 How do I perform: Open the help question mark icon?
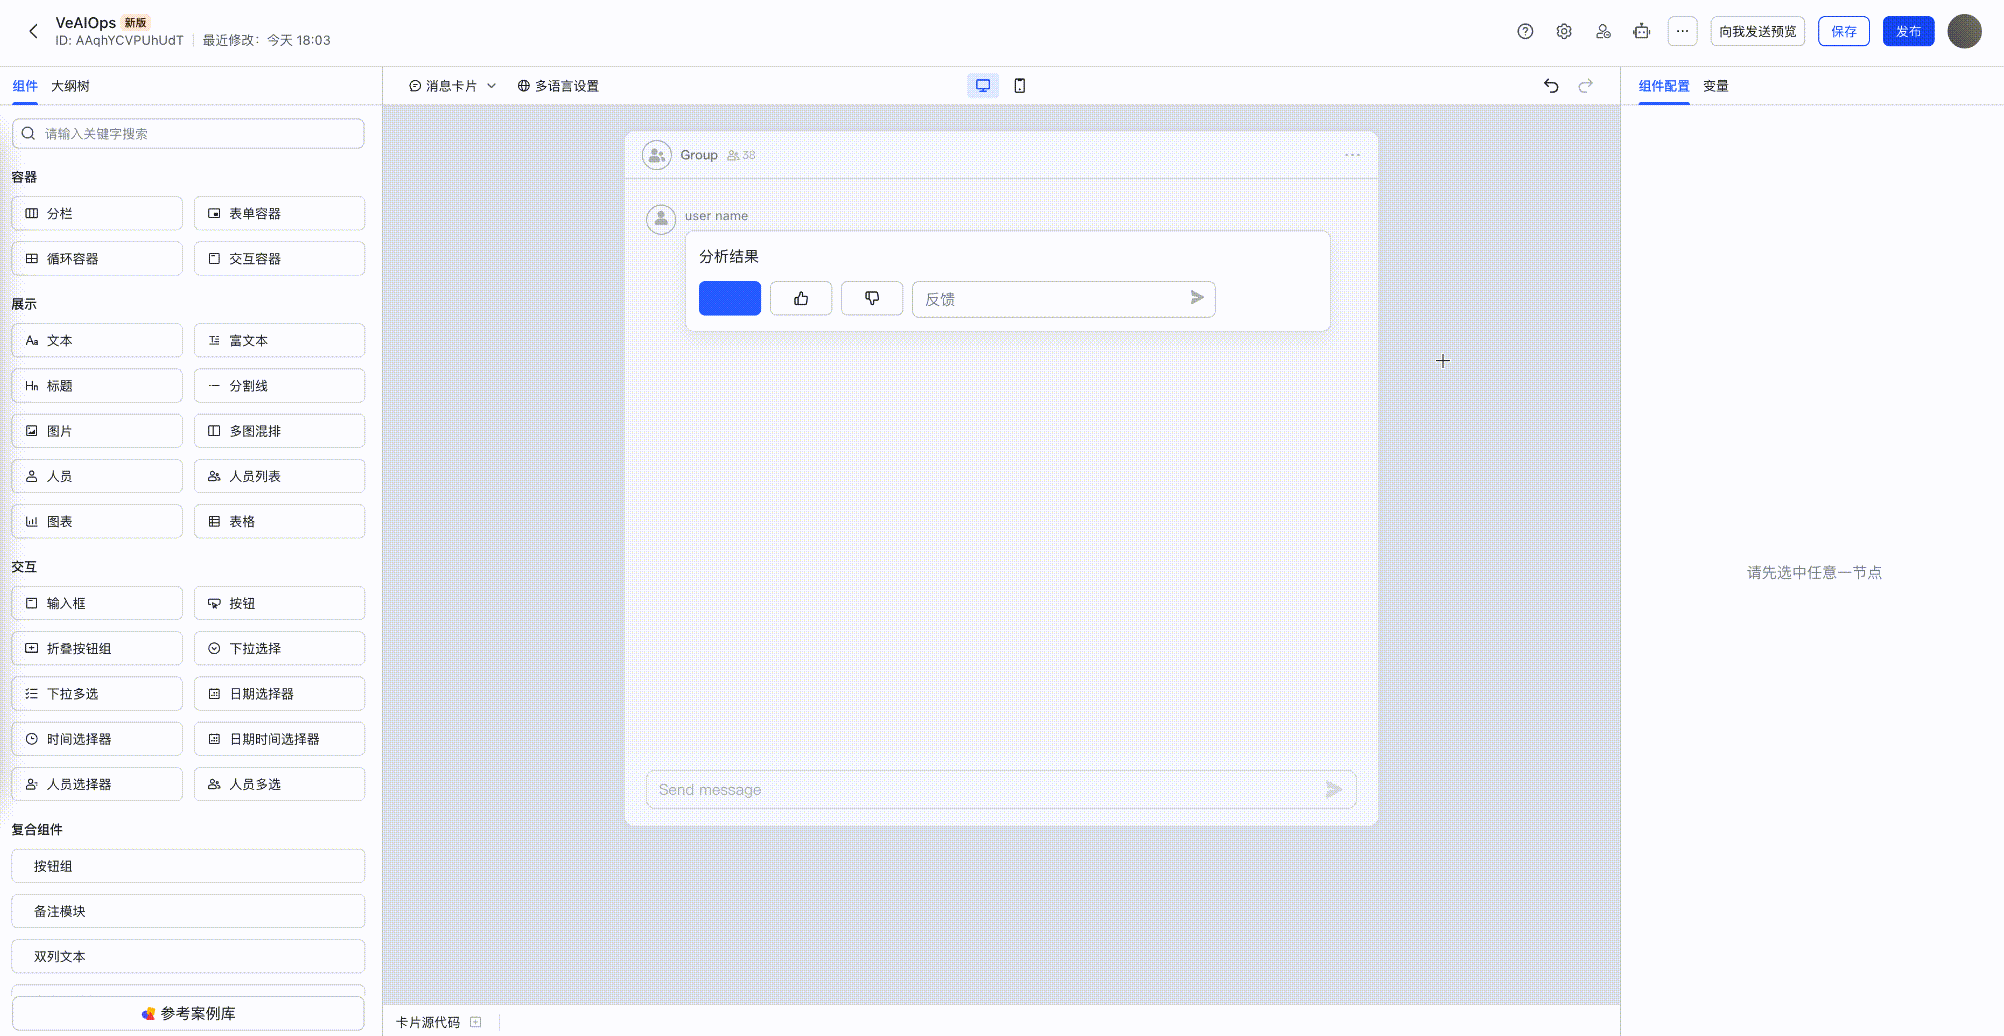point(1525,31)
